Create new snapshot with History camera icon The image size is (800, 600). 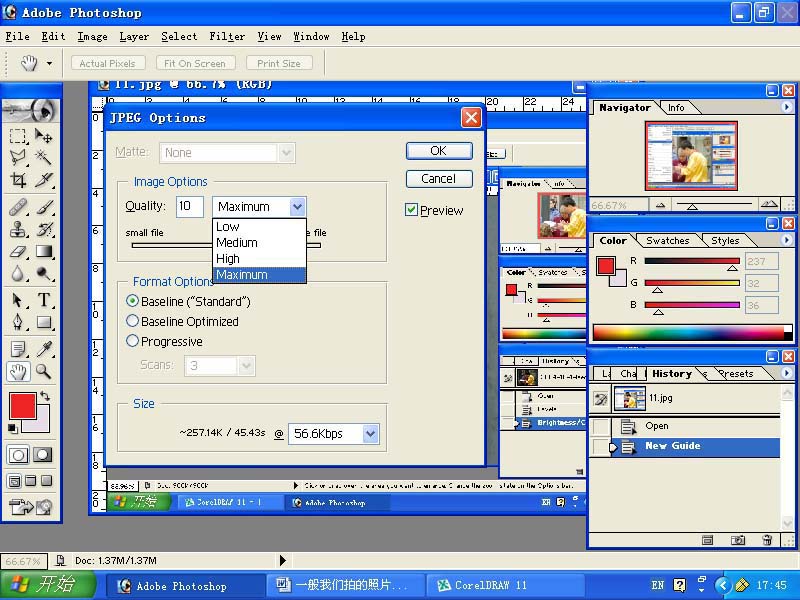[738, 540]
